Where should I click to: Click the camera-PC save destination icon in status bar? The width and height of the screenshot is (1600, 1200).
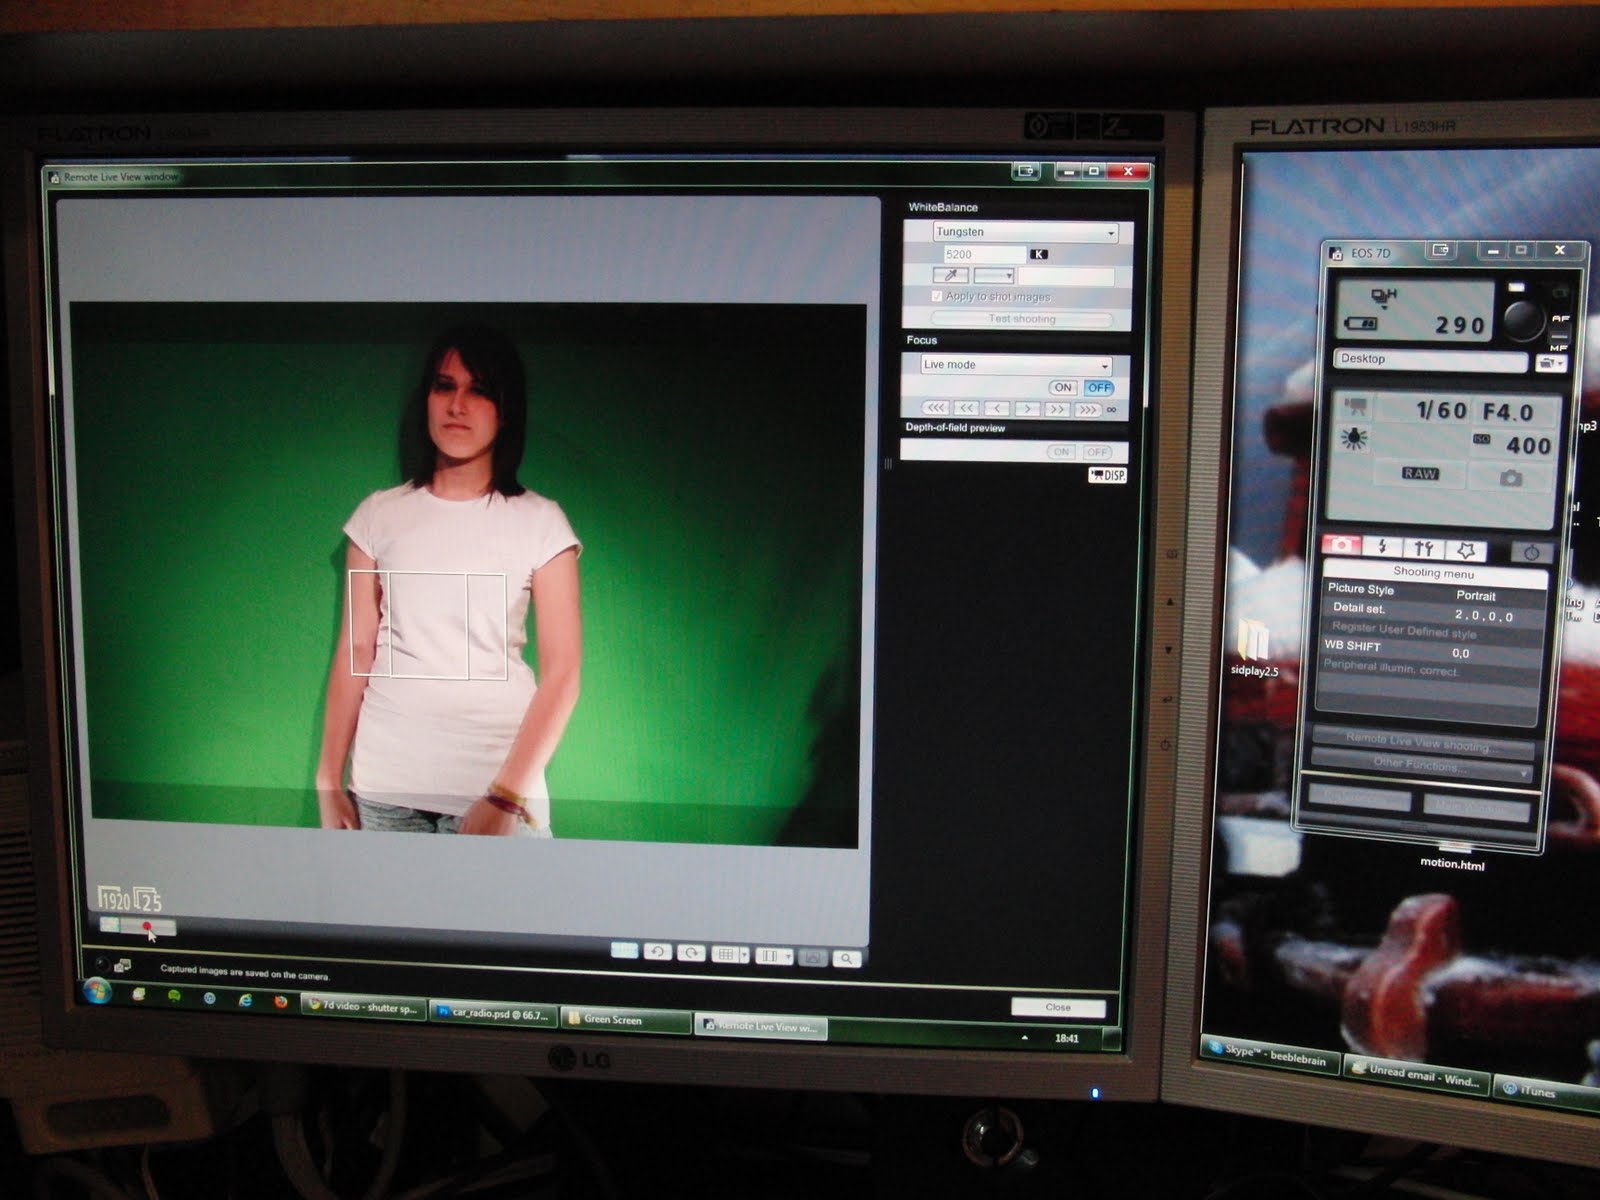point(123,966)
